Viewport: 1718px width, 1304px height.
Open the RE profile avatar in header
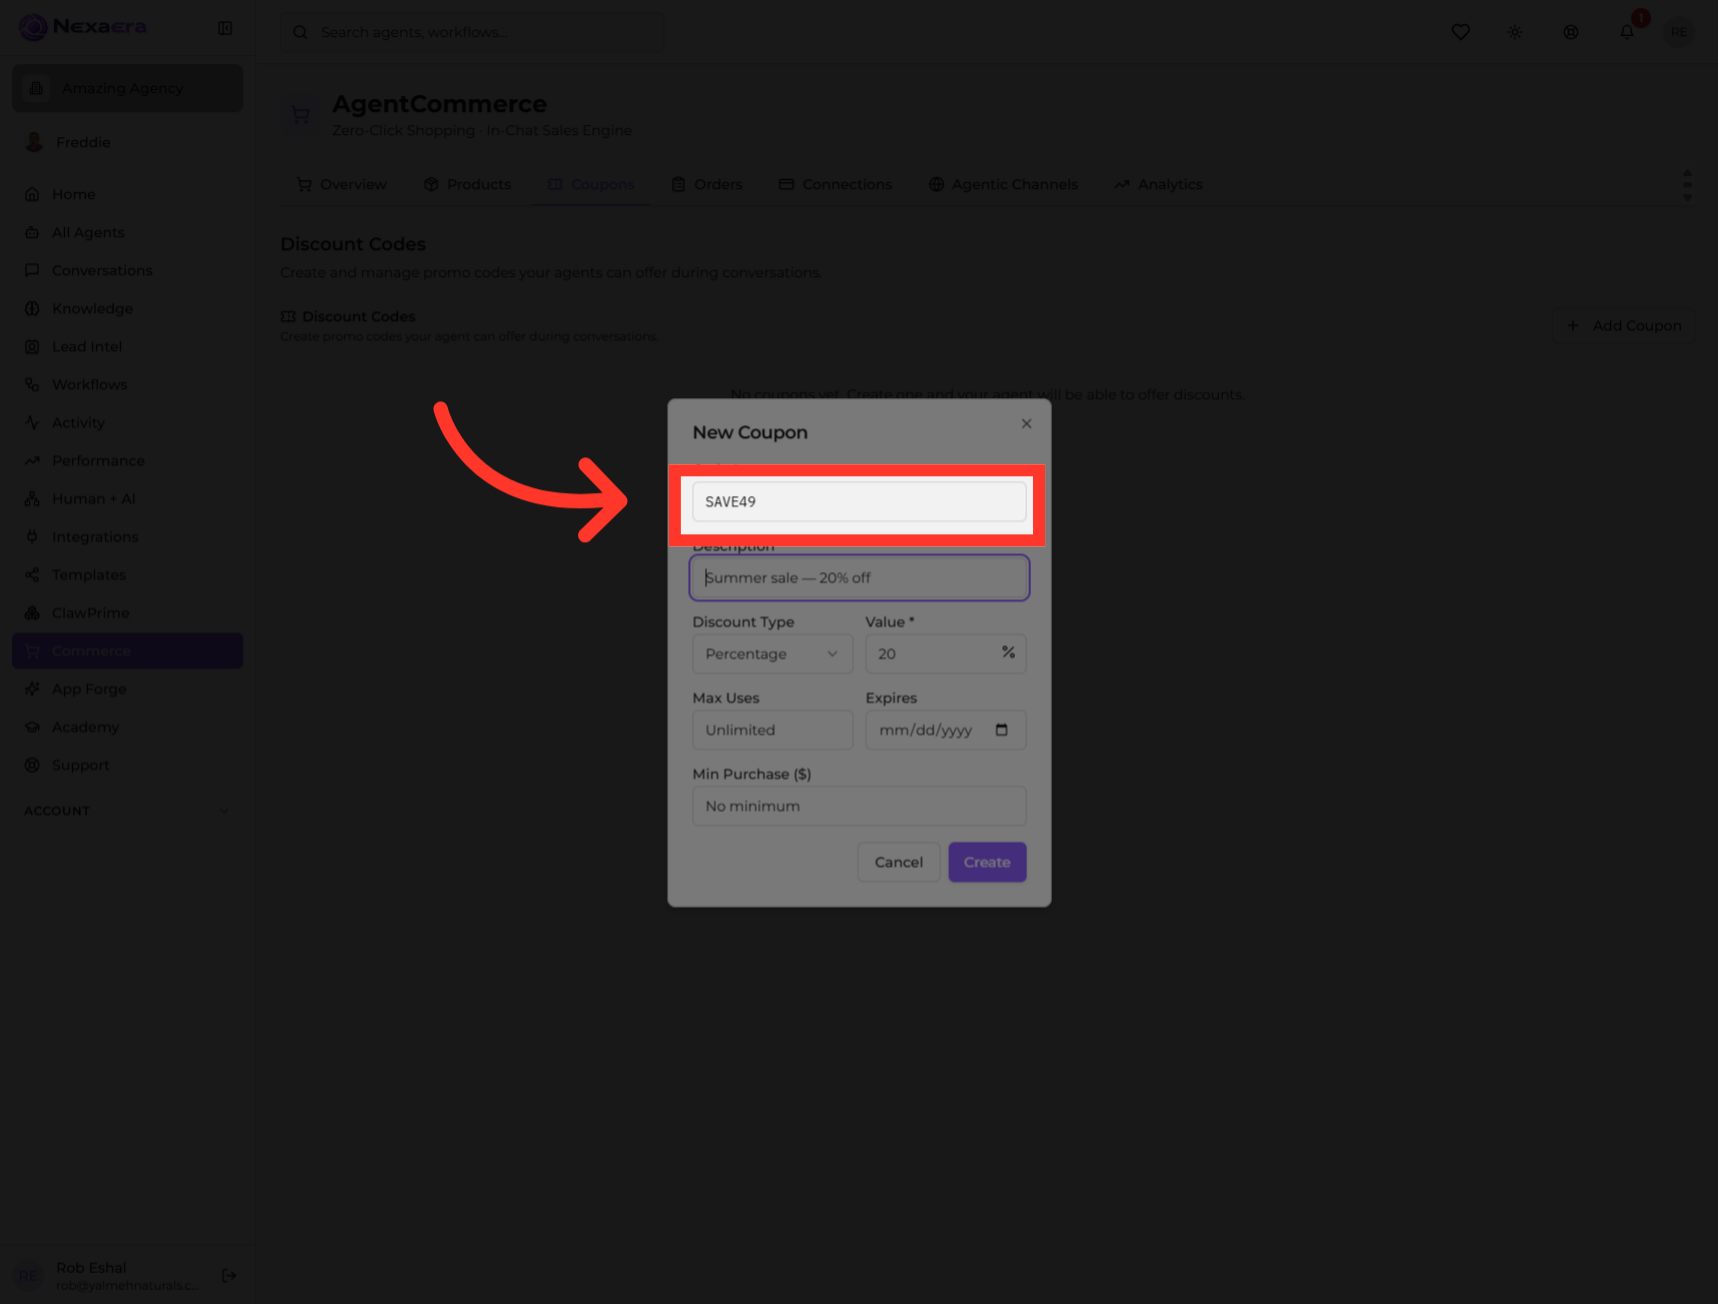point(1679,32)
